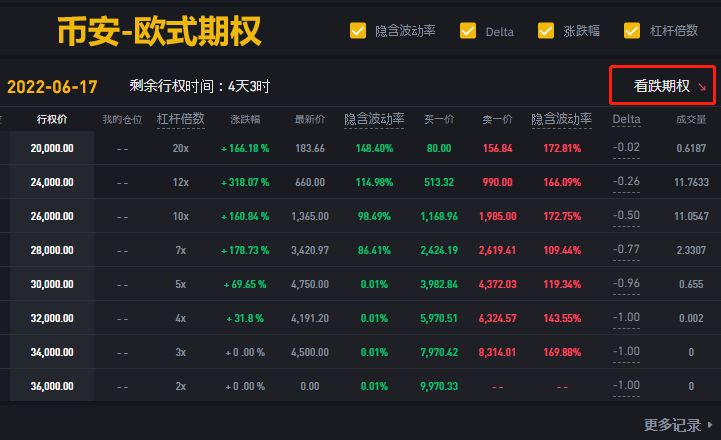Click ask price 6,324.57
Image resolution: width=721 pixels, height=440 pixels.
tap(498, 318)
